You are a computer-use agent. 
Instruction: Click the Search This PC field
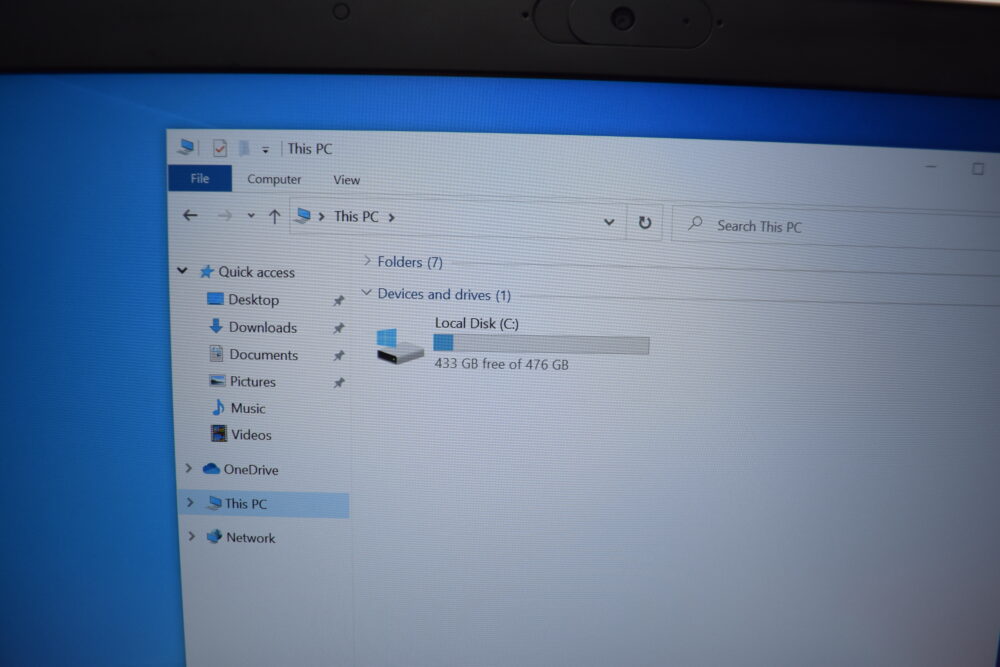click(x=835, y=227)
